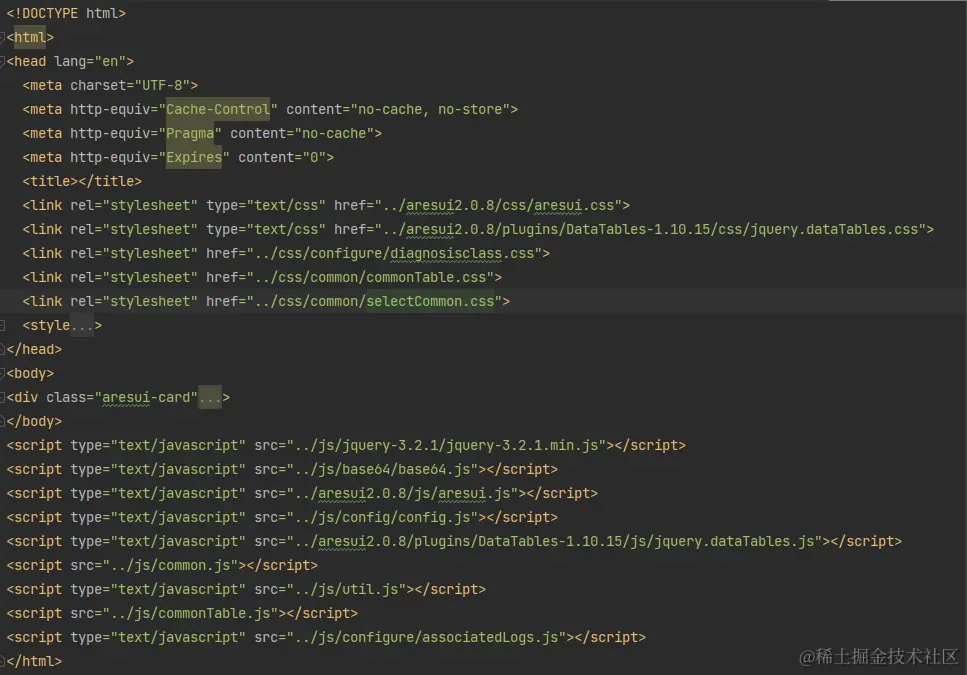Toggle the gutter fold marker beside div class line
Image resolution: width=967 pixels, height=675 pixels.
click(2, 398)
